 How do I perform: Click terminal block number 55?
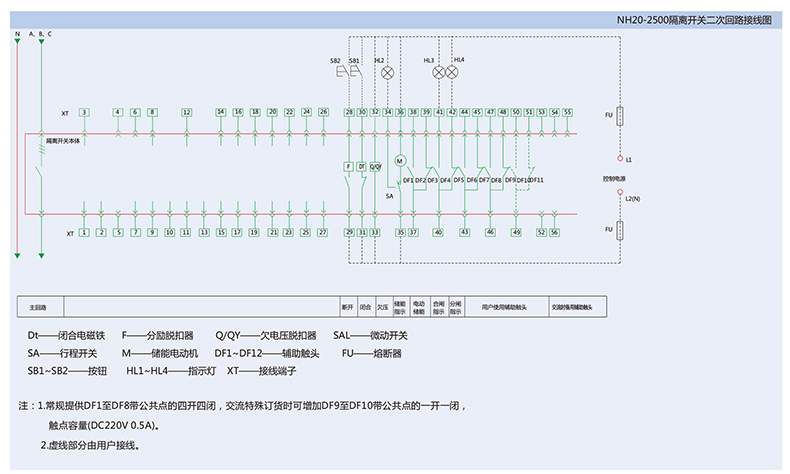click(567, 112)
